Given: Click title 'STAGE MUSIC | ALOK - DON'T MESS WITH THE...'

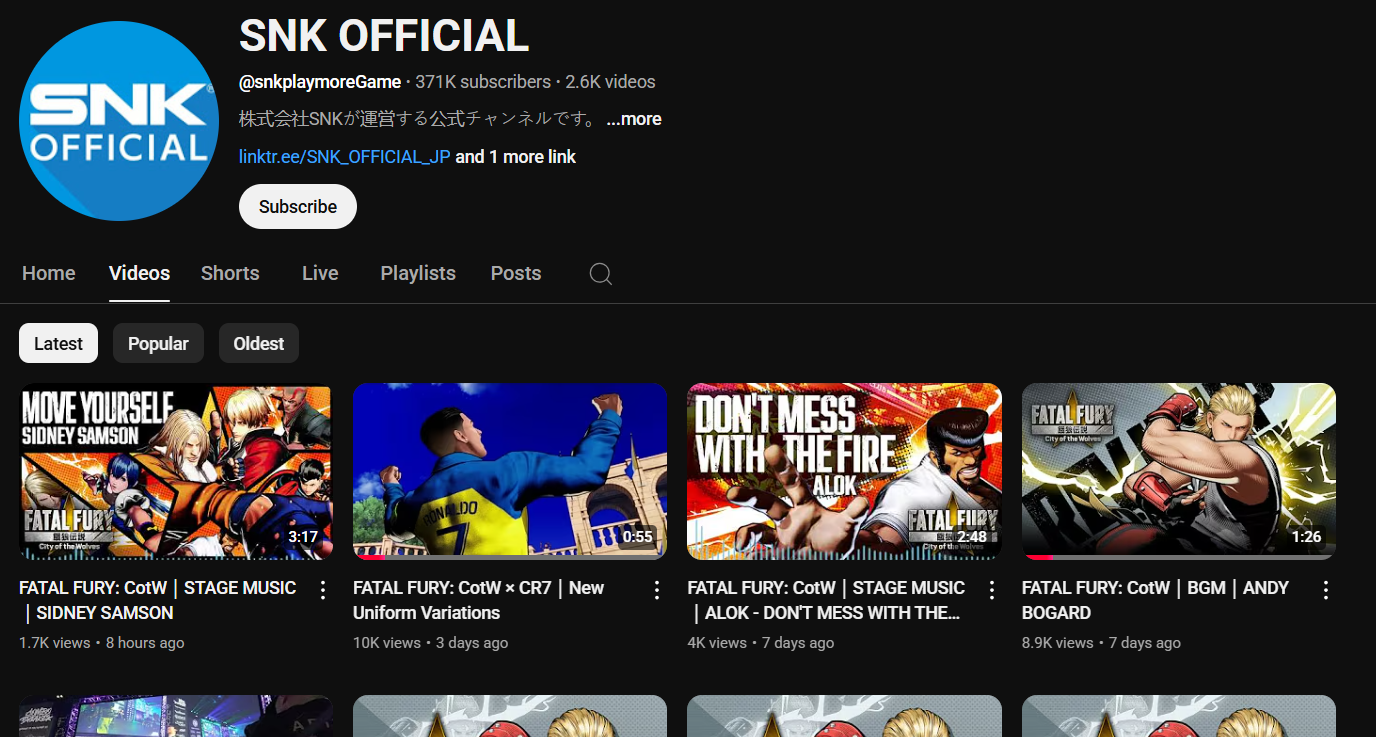Looking at the screenshot, I should (827, 600).
